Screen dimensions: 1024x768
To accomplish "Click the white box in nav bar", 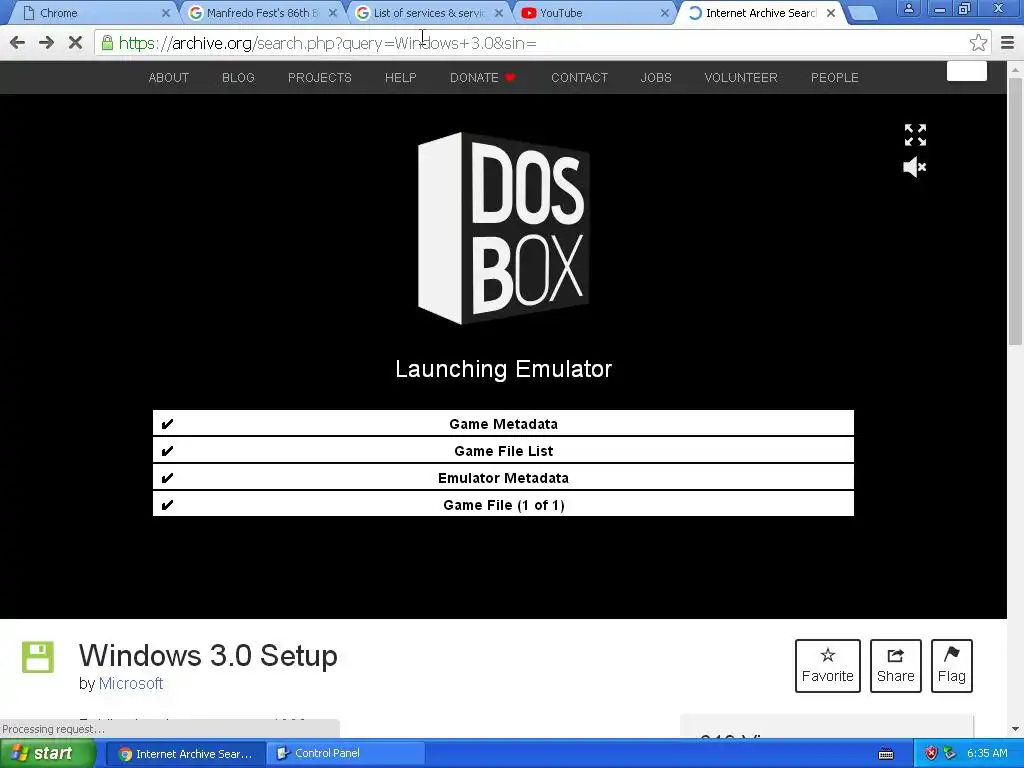I will point(967,71).
